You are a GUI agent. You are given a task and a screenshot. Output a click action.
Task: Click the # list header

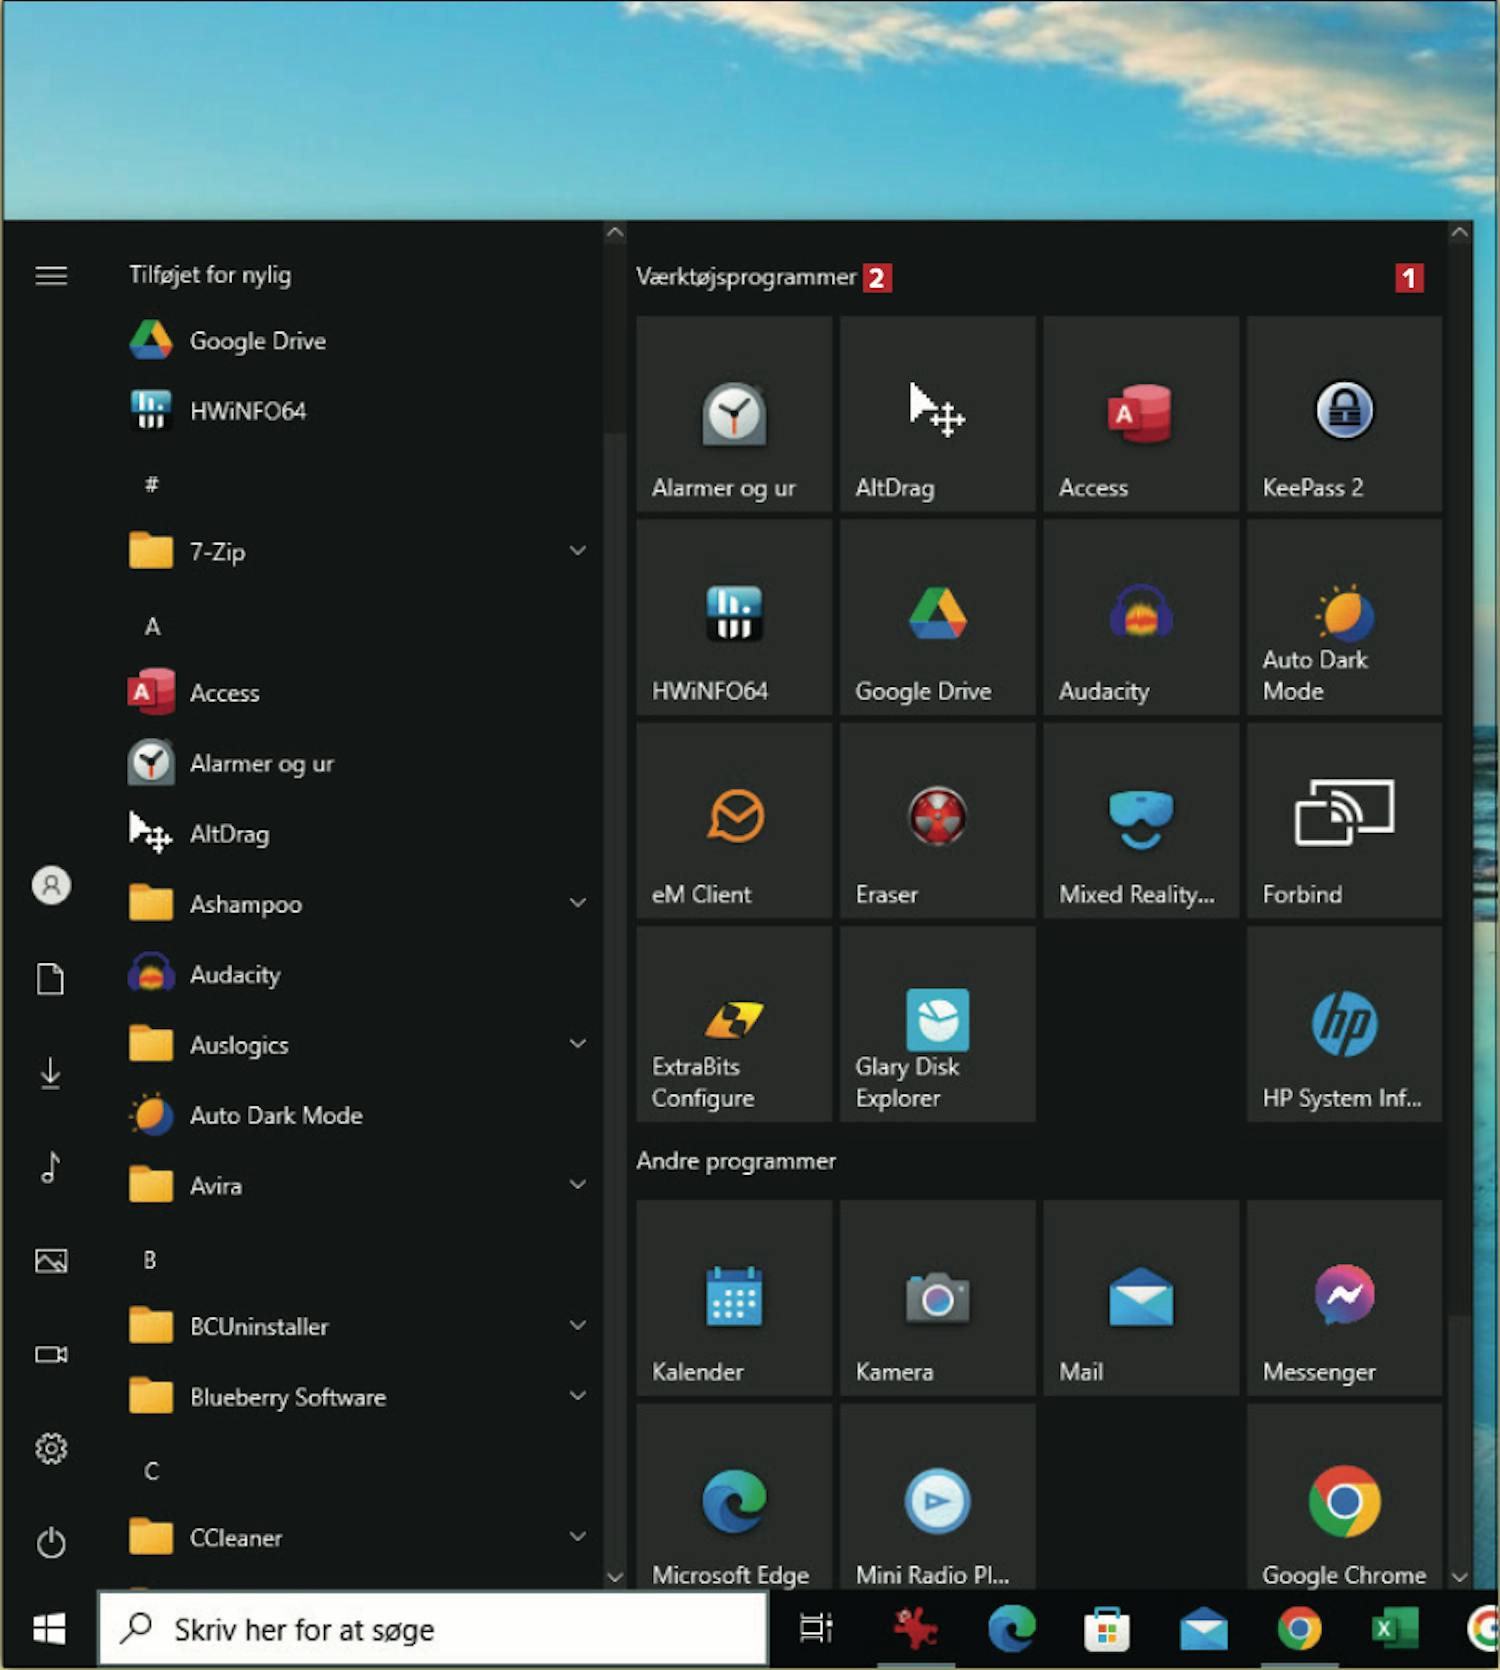coord(152,484)
